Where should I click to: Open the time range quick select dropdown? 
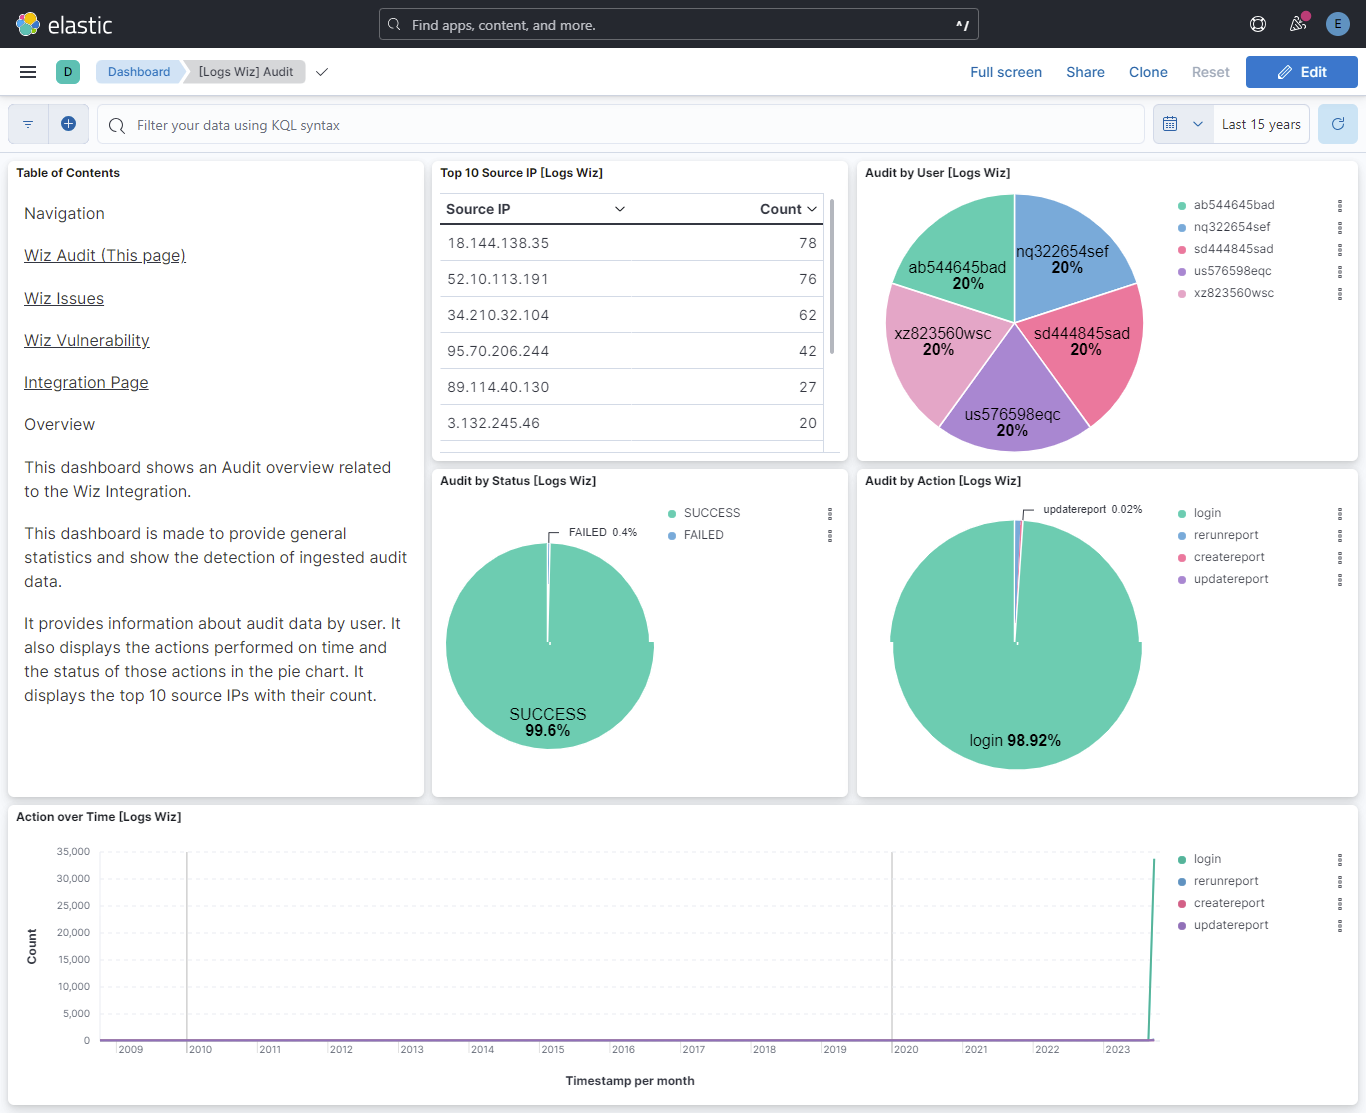point(1197,123)
